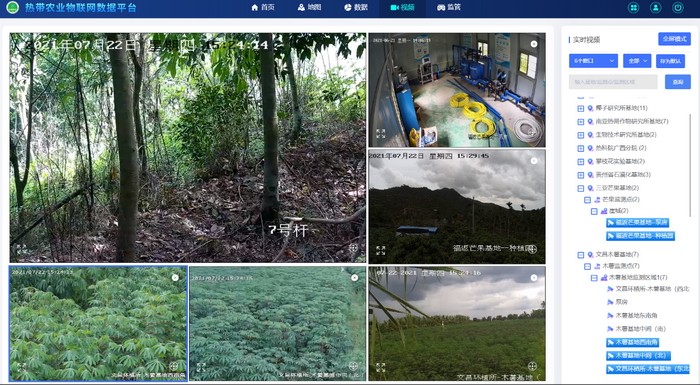Screen dimensions: 700x385
Task: Select the pump room video tile
Action: click(x=457, y=90)
